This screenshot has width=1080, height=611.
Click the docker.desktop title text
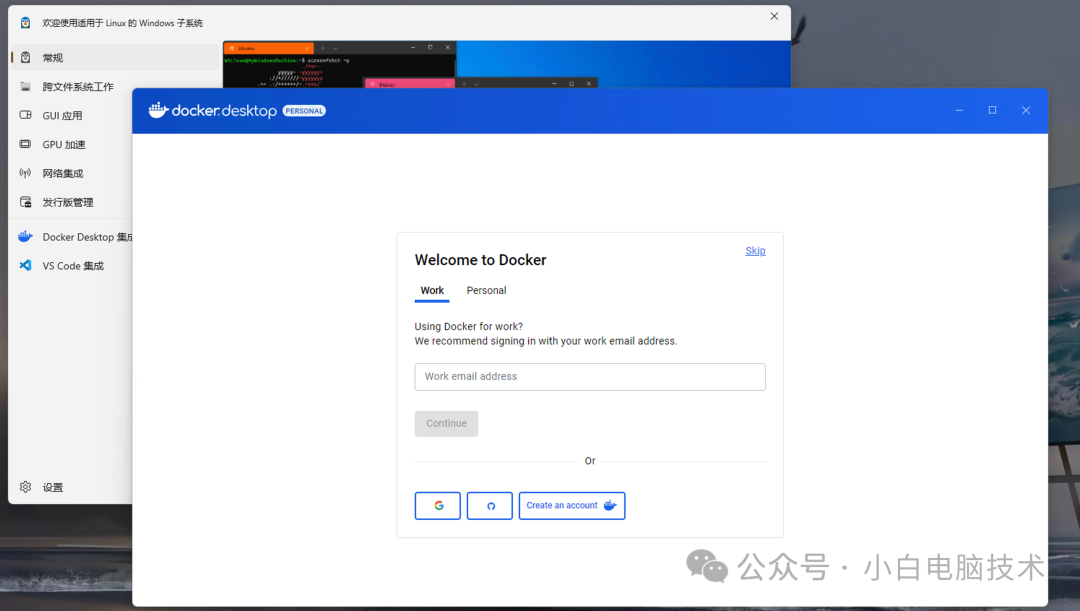tap(224, 110)
